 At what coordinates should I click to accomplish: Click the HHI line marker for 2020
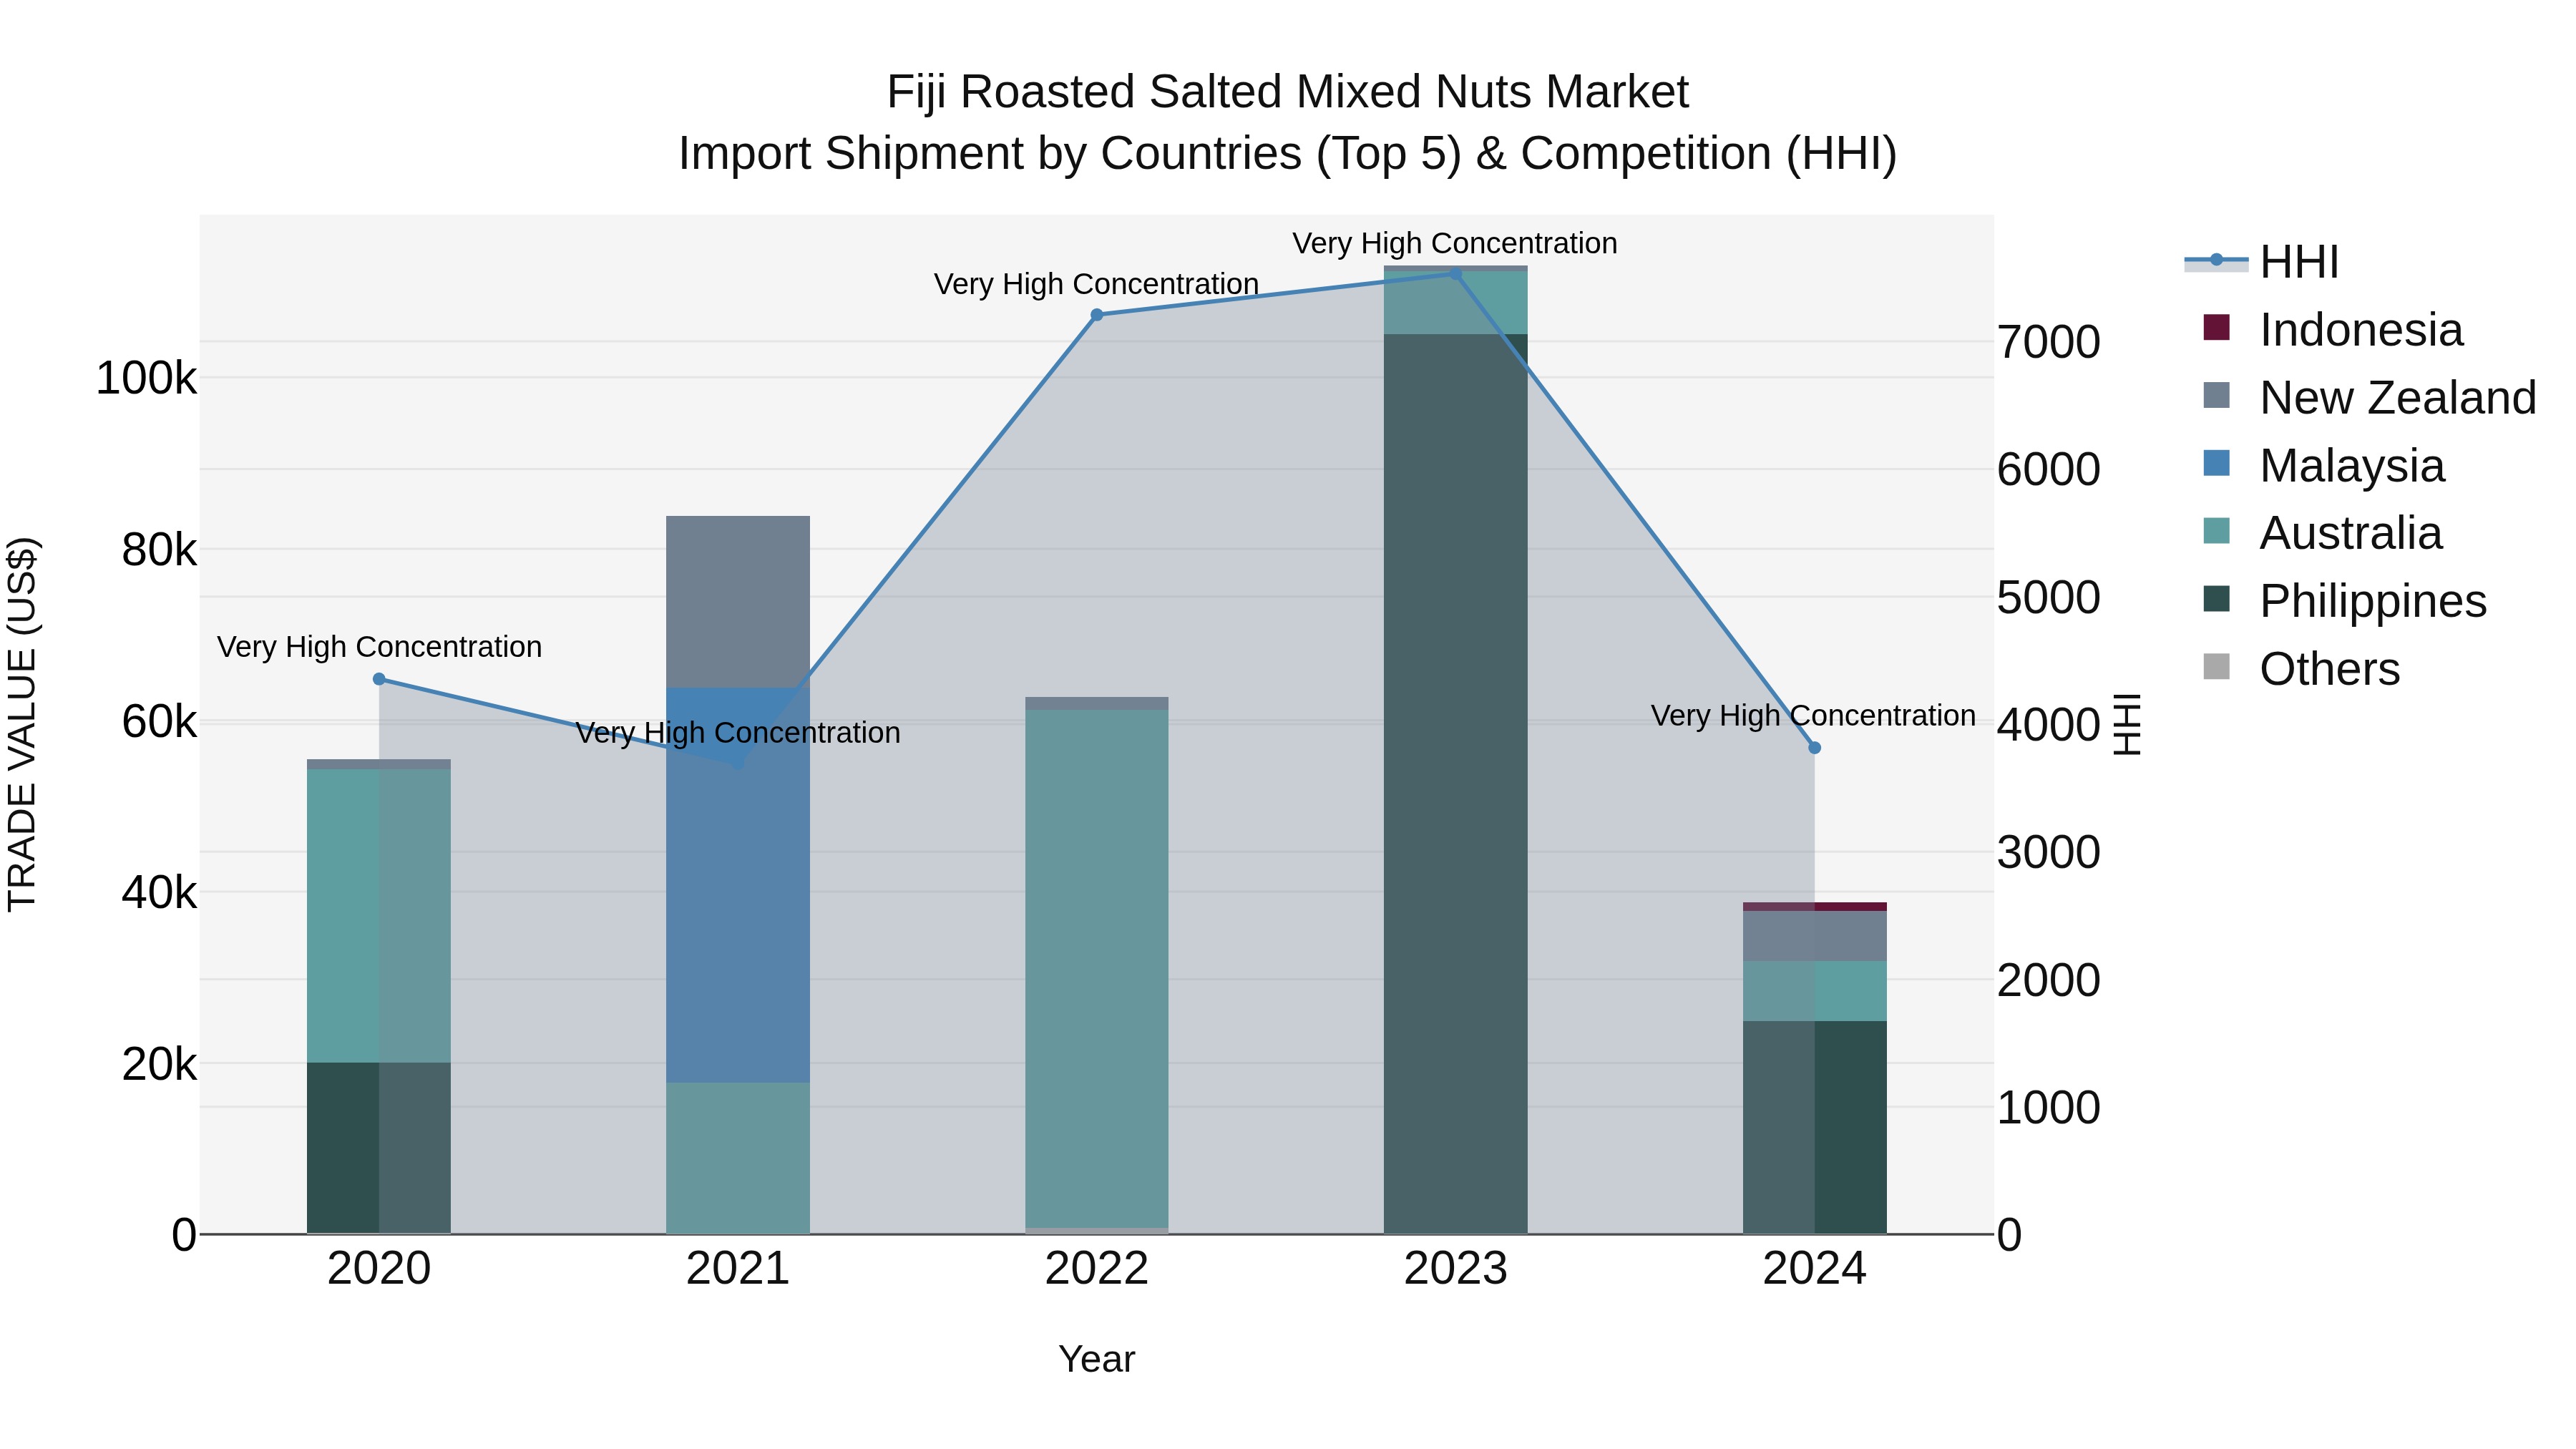379,679
